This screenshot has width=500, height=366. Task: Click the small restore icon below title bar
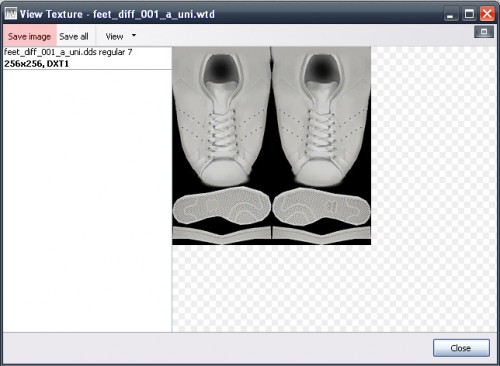coord(484,32)
